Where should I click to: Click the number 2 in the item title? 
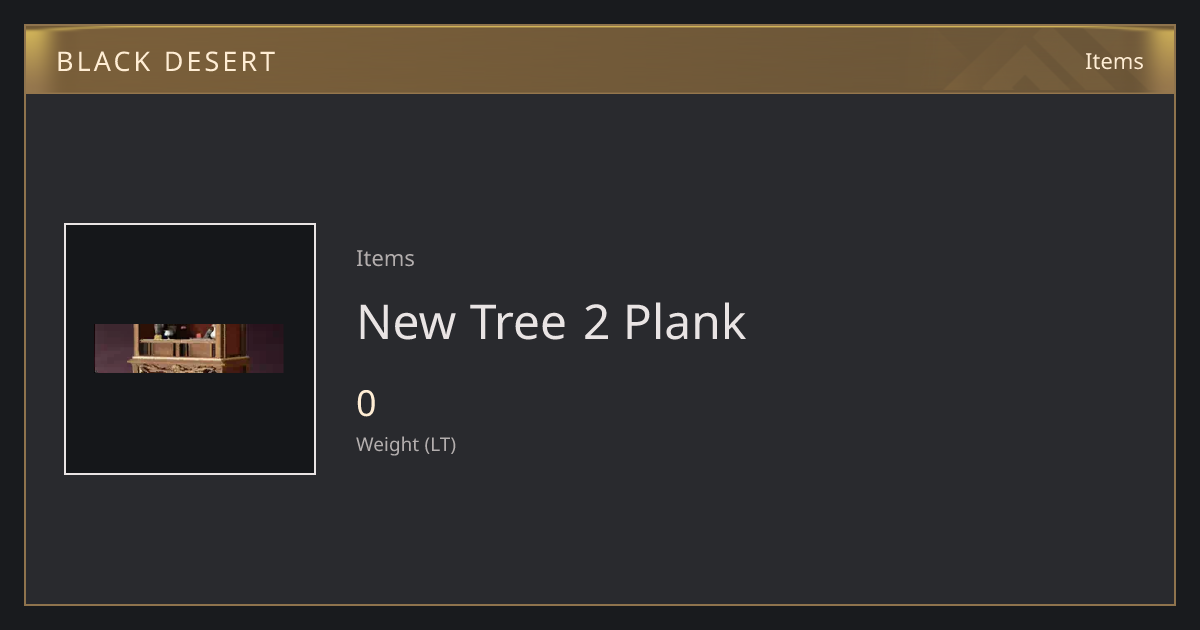pyautogui.click(x=595, y=322)
